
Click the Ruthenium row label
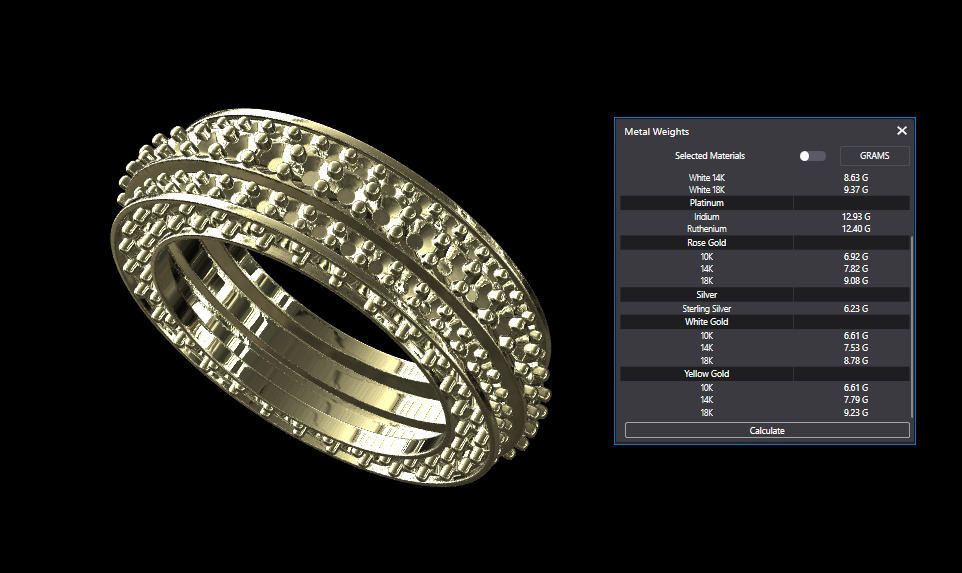coord(706,229)
